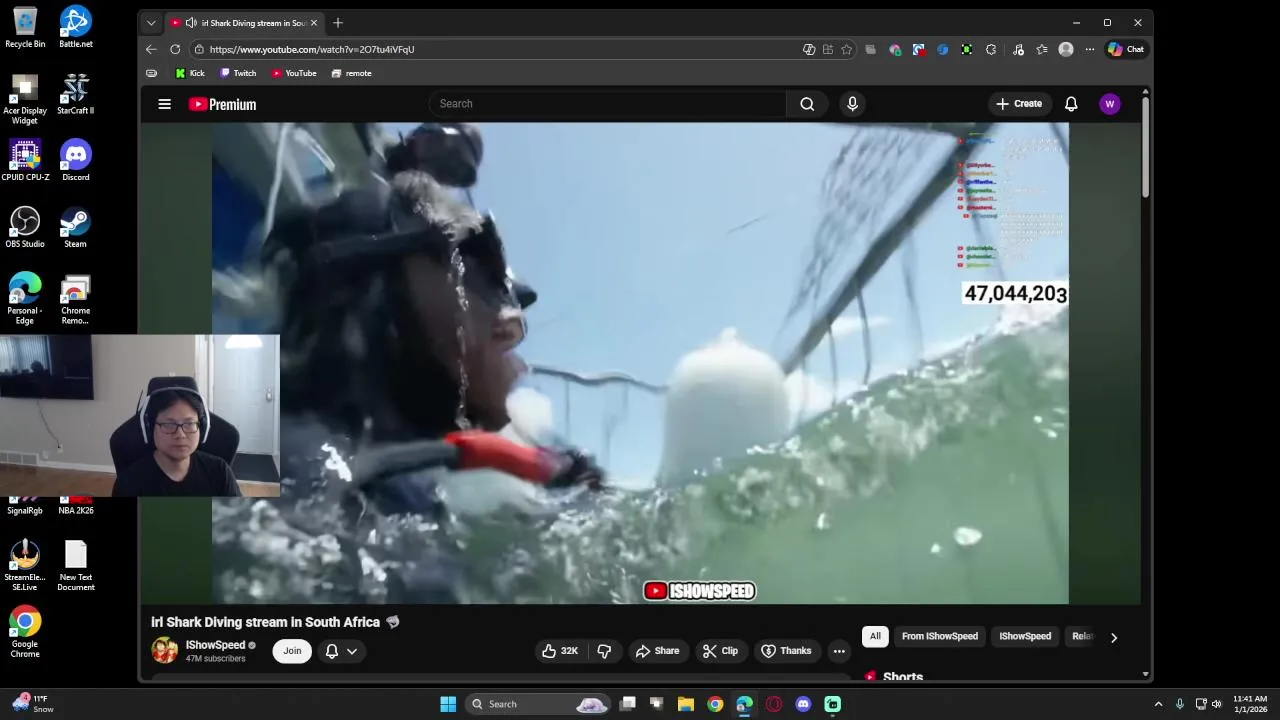The width and height of the screenshot is (1280, 720).
Task: Mute tab via speaker icon on tab
Action: [x=191, y=22]
